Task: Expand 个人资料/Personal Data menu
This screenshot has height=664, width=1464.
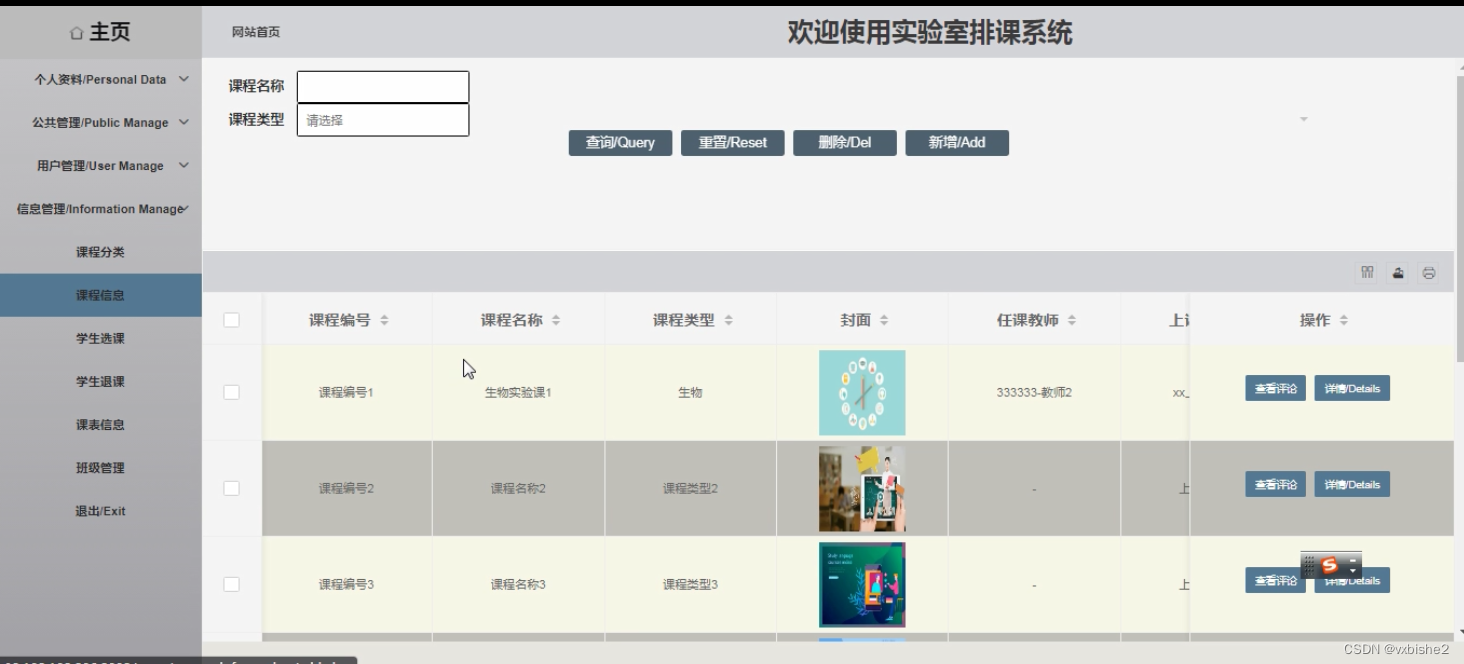Action: tap(101, 79)
